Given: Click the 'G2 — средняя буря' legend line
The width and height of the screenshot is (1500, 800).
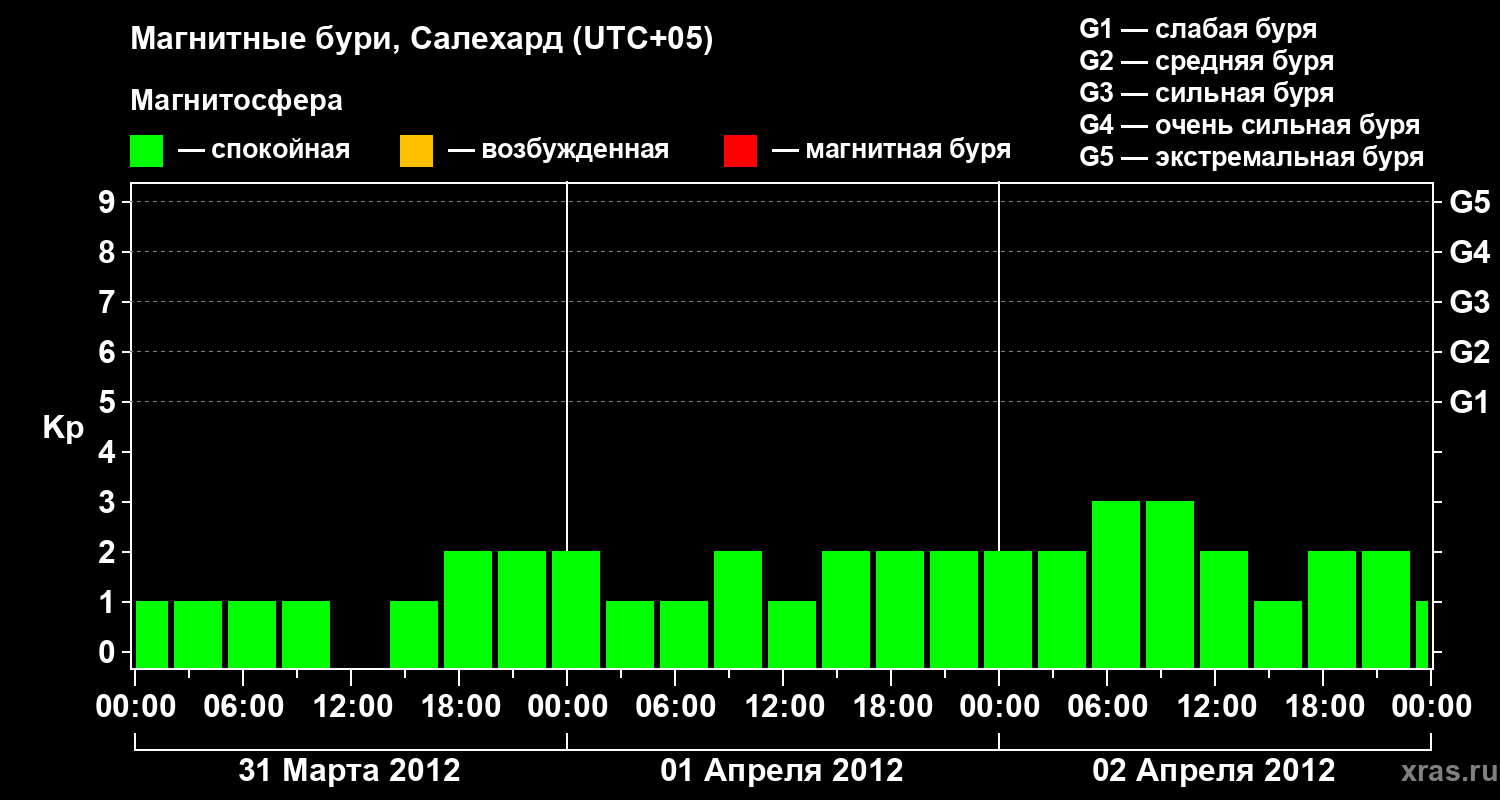Looking at the screenshot, I should tap(1206, 61).
